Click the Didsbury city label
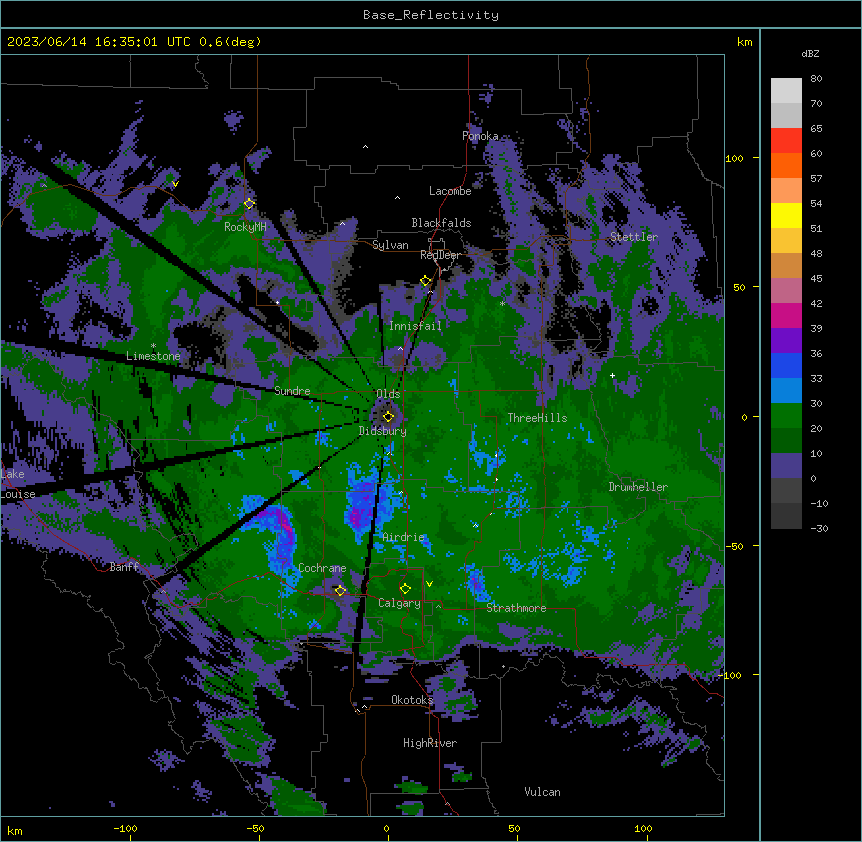The width and height of the screenshot is (862, 842). click(x=383, y=431)
